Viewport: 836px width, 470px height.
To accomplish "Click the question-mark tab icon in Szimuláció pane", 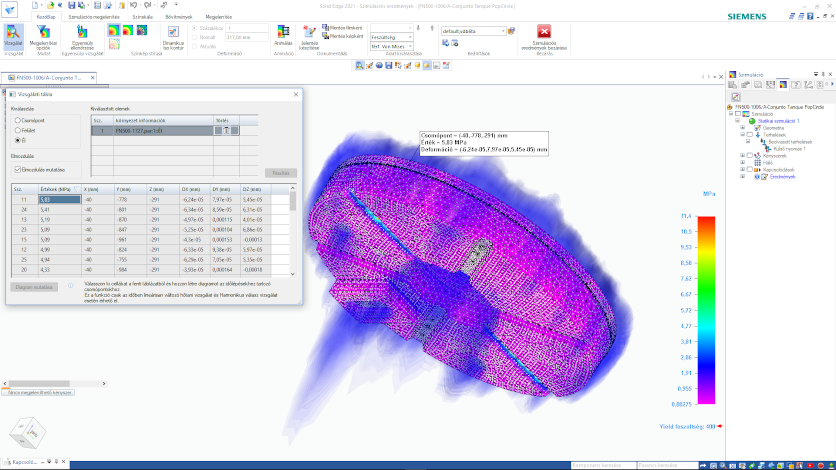I will (796, 85).
